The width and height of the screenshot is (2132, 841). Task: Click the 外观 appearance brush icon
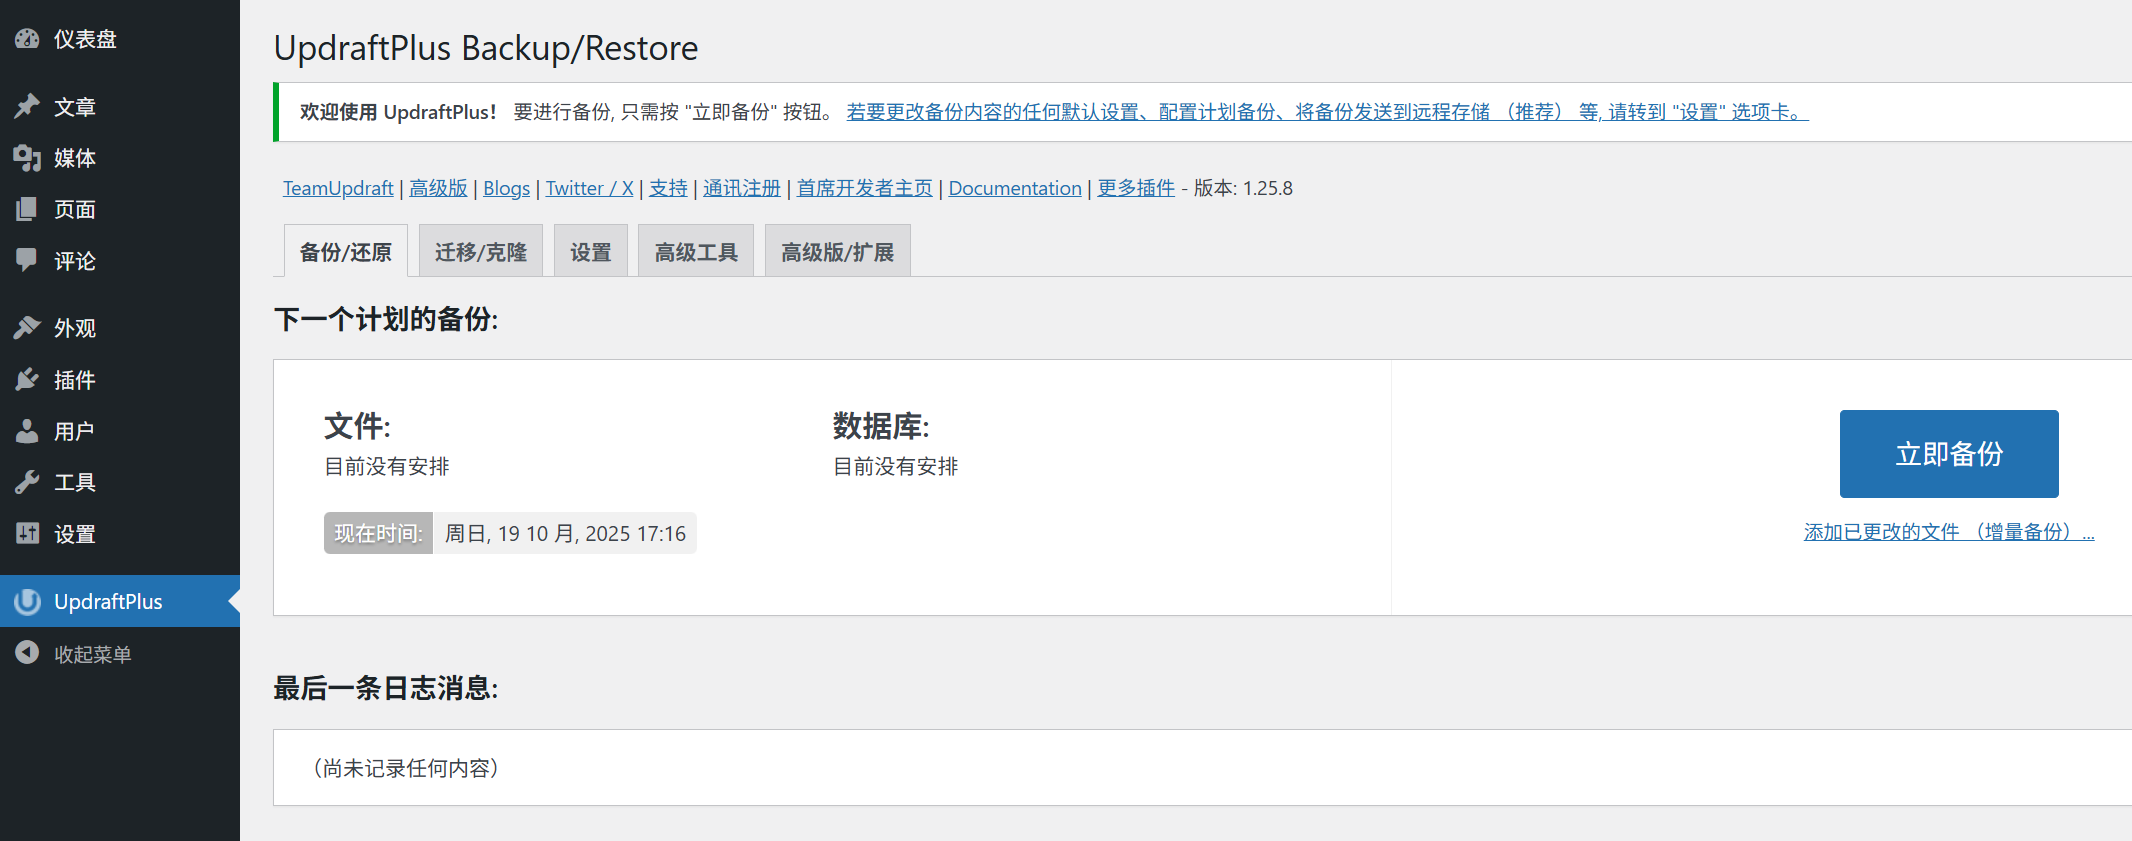(27, 328)
